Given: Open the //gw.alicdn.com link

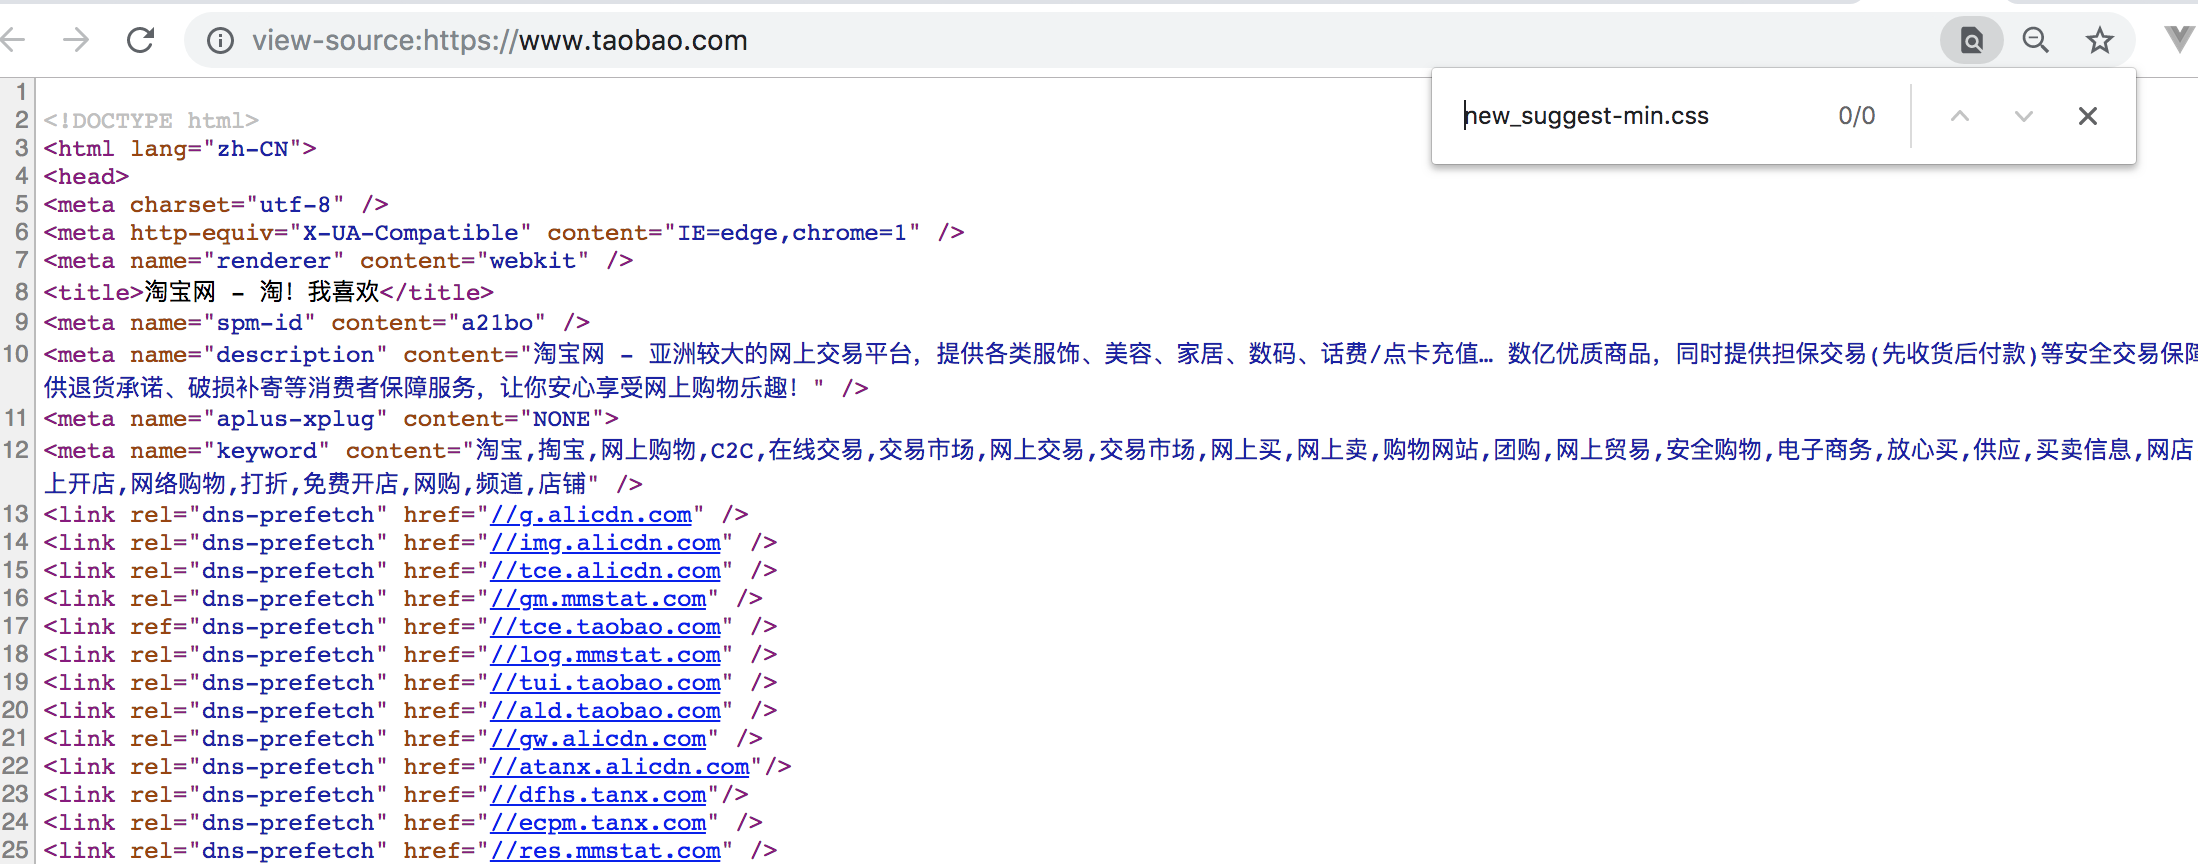Looking at the screenshot, I should tap(598, 739).
